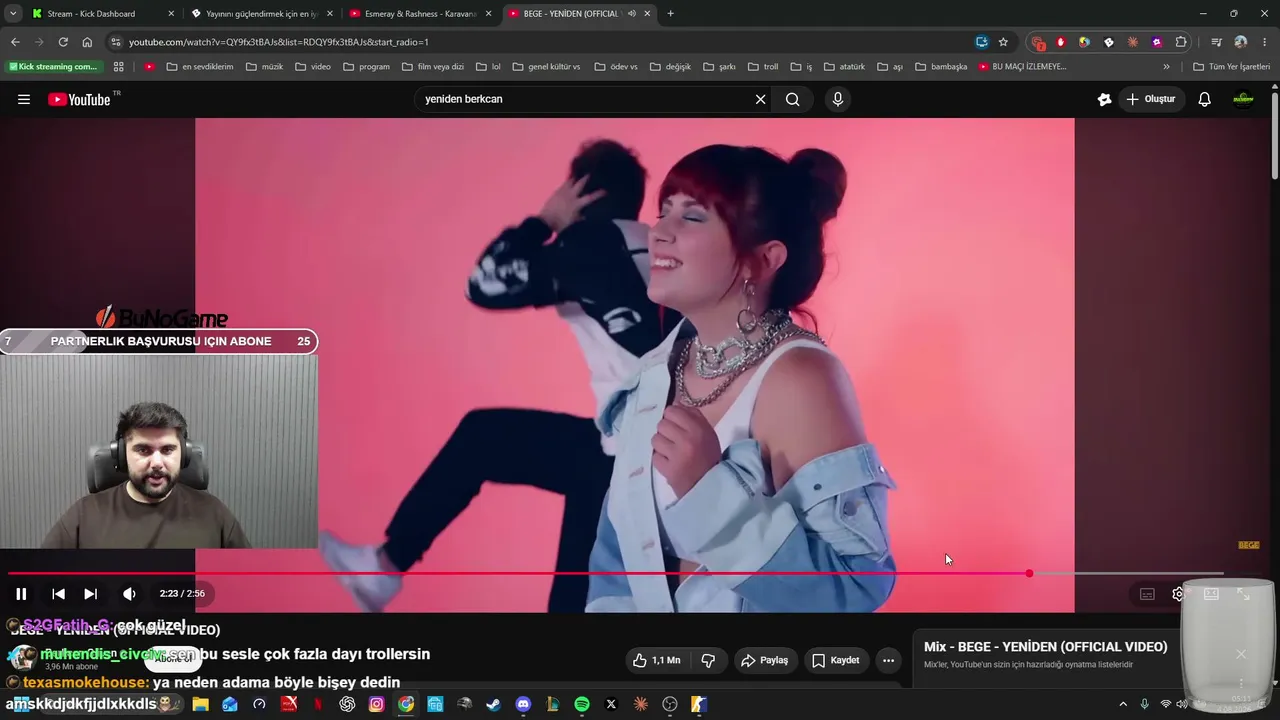The height and width of the screenshot is (720, 1280).
Task: Open the 'genel kültür vs' bookmarks folder
Action: (546, 67)
